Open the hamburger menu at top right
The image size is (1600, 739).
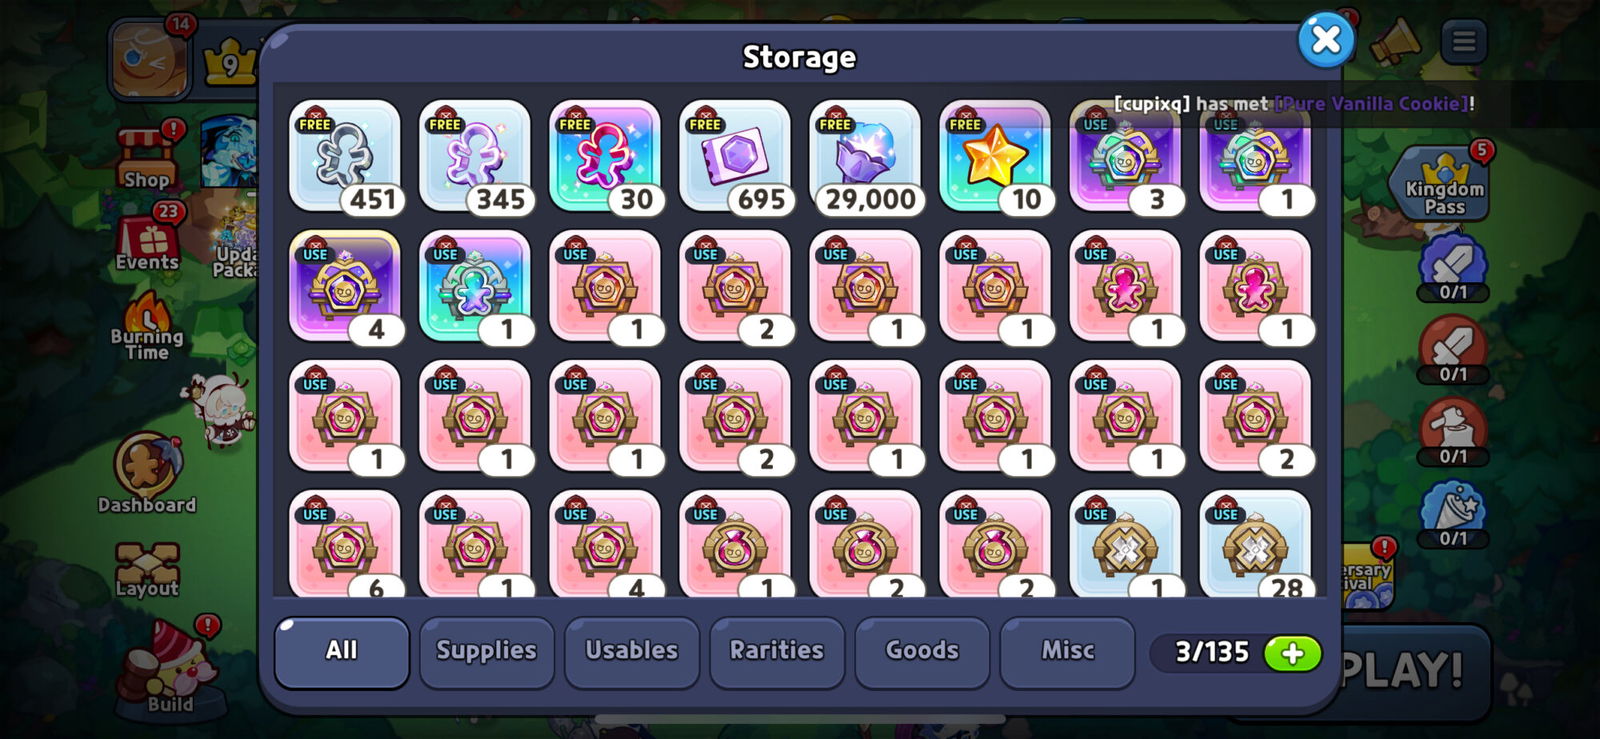1464,42
